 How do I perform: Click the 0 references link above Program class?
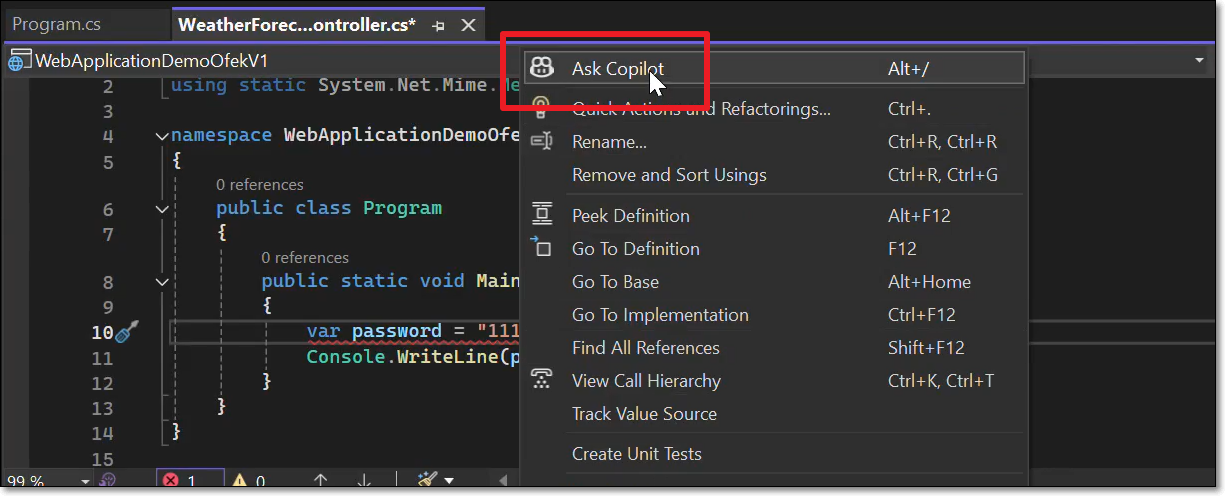click(259, 184)
